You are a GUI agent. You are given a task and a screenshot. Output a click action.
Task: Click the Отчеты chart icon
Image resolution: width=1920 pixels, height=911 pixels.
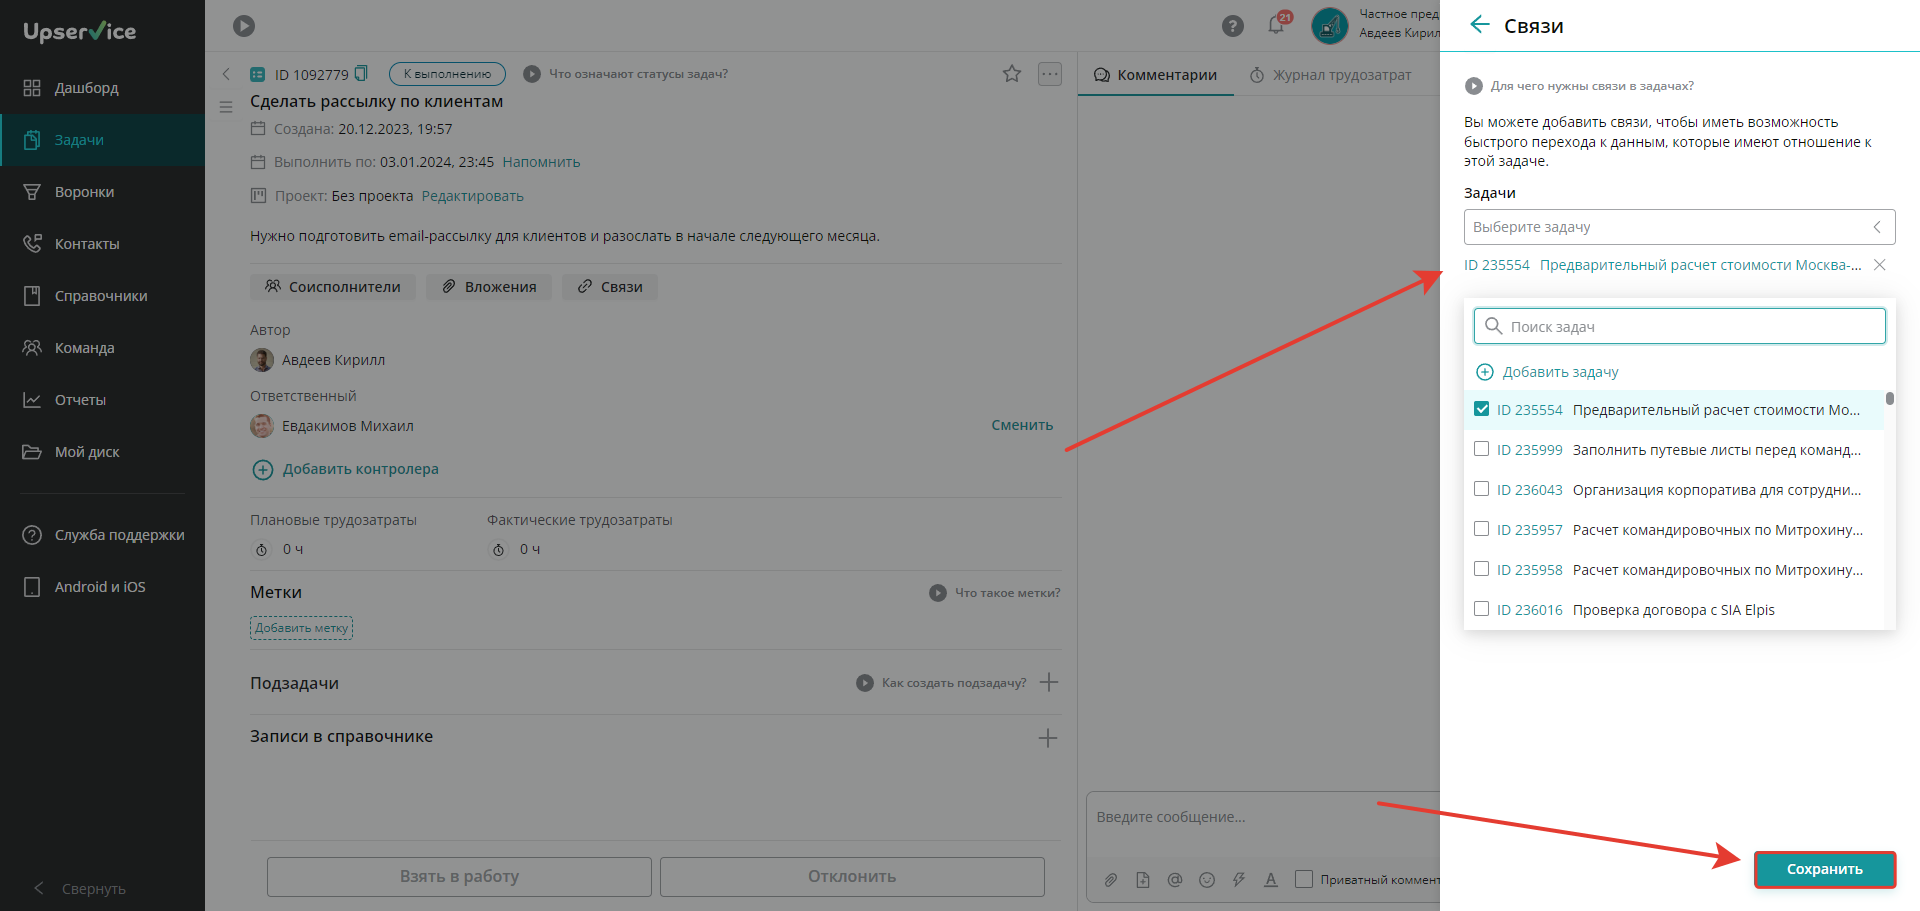pos(32,400)
